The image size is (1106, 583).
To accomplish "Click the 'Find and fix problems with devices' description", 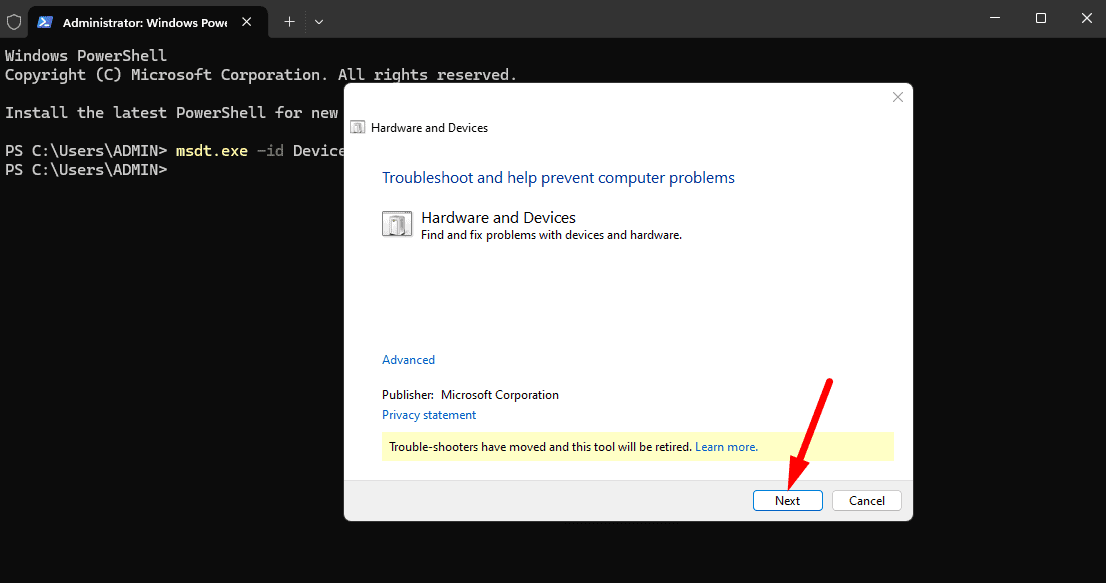I will [x=551, y=235].
